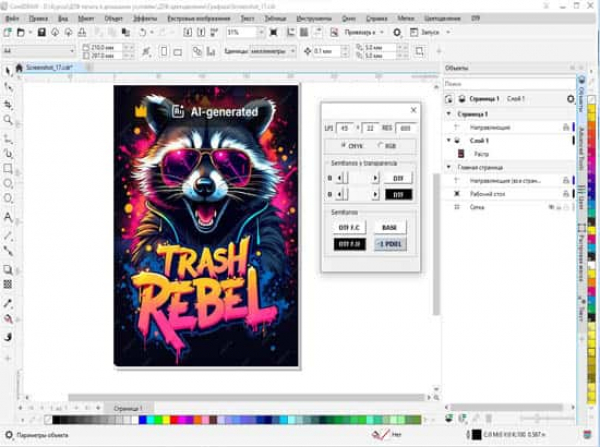Click the white DTF button beside the upper slider
Viewport: 600px width, 447px height.
tap(398, 178)
